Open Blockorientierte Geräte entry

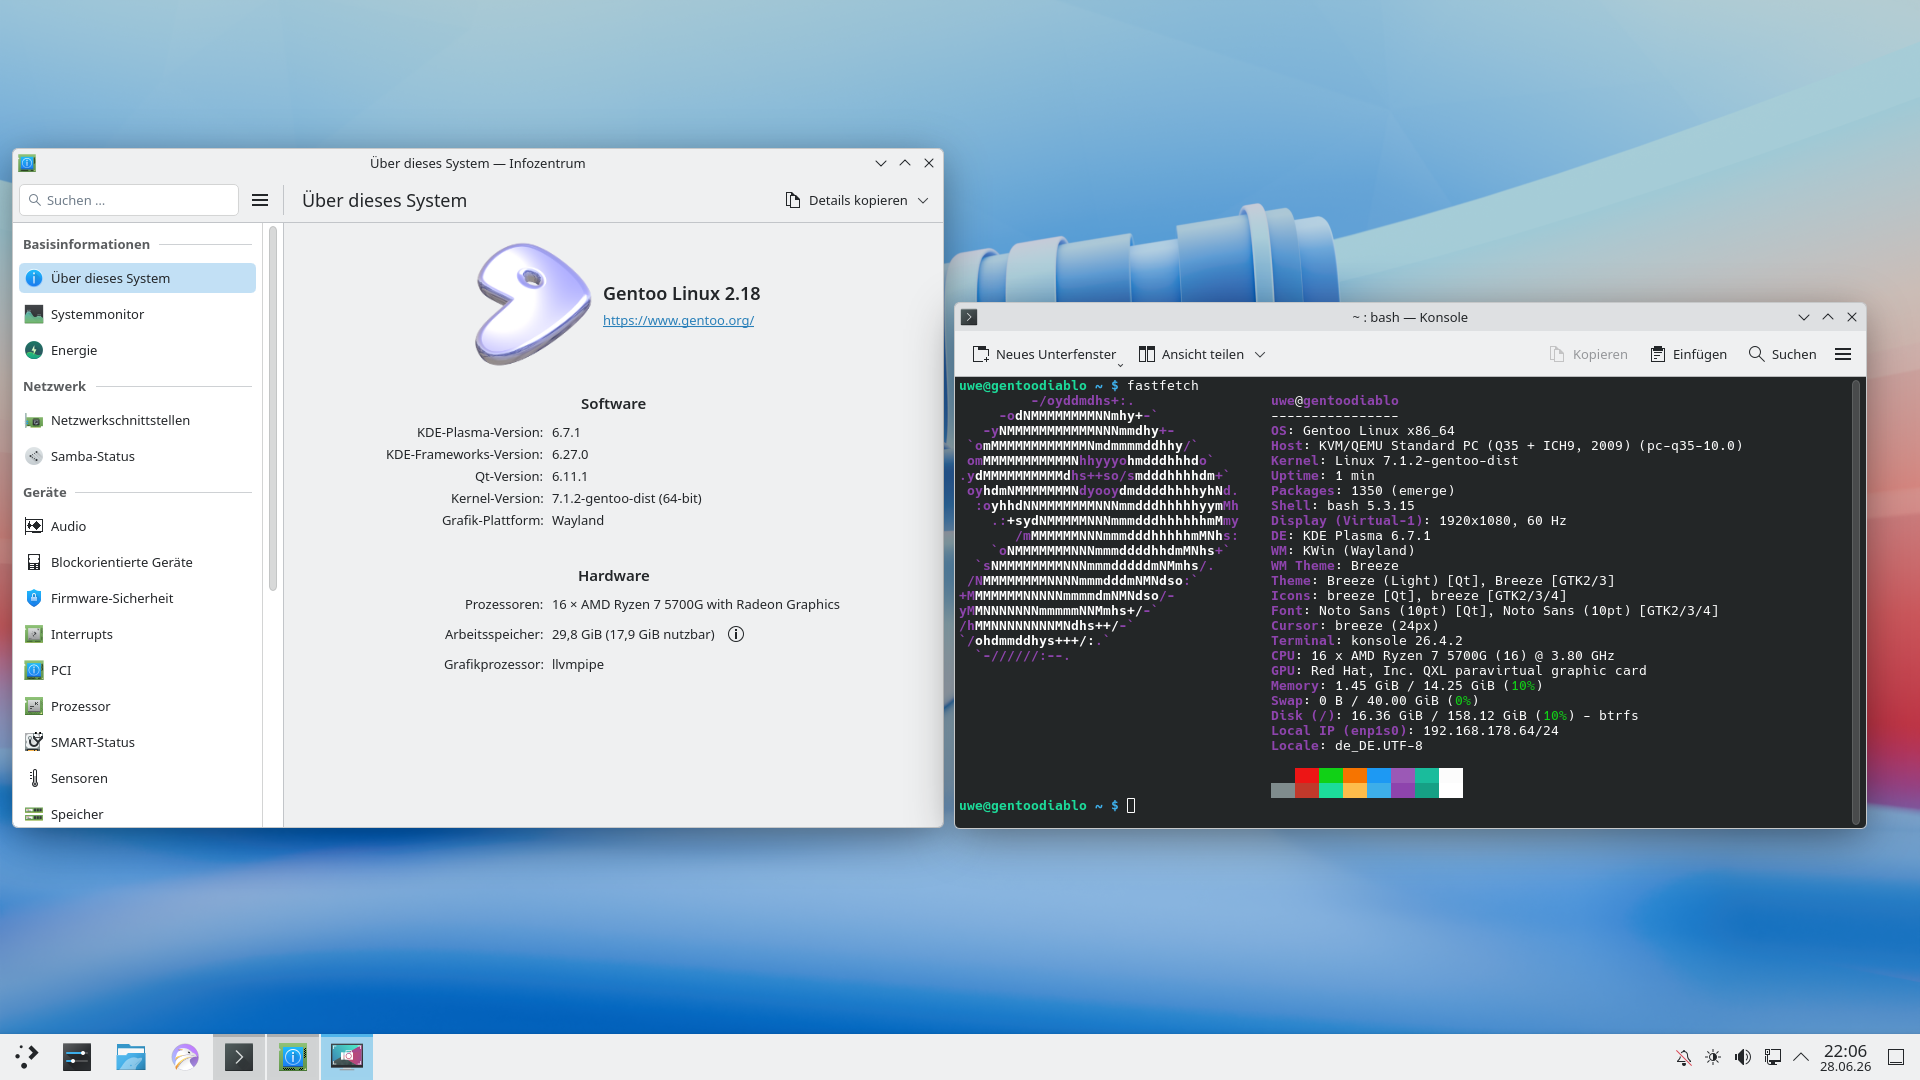pos(137,562)
